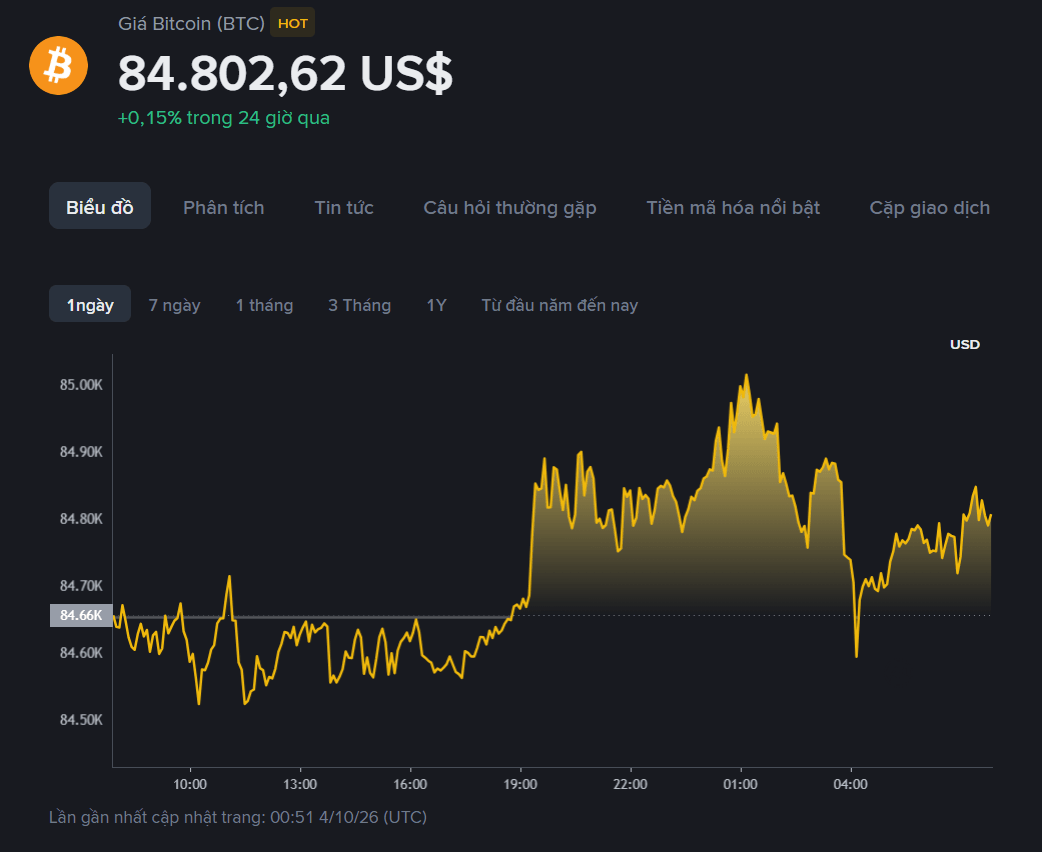Click the sharp price dip after 04:00

tap(857, 656)
